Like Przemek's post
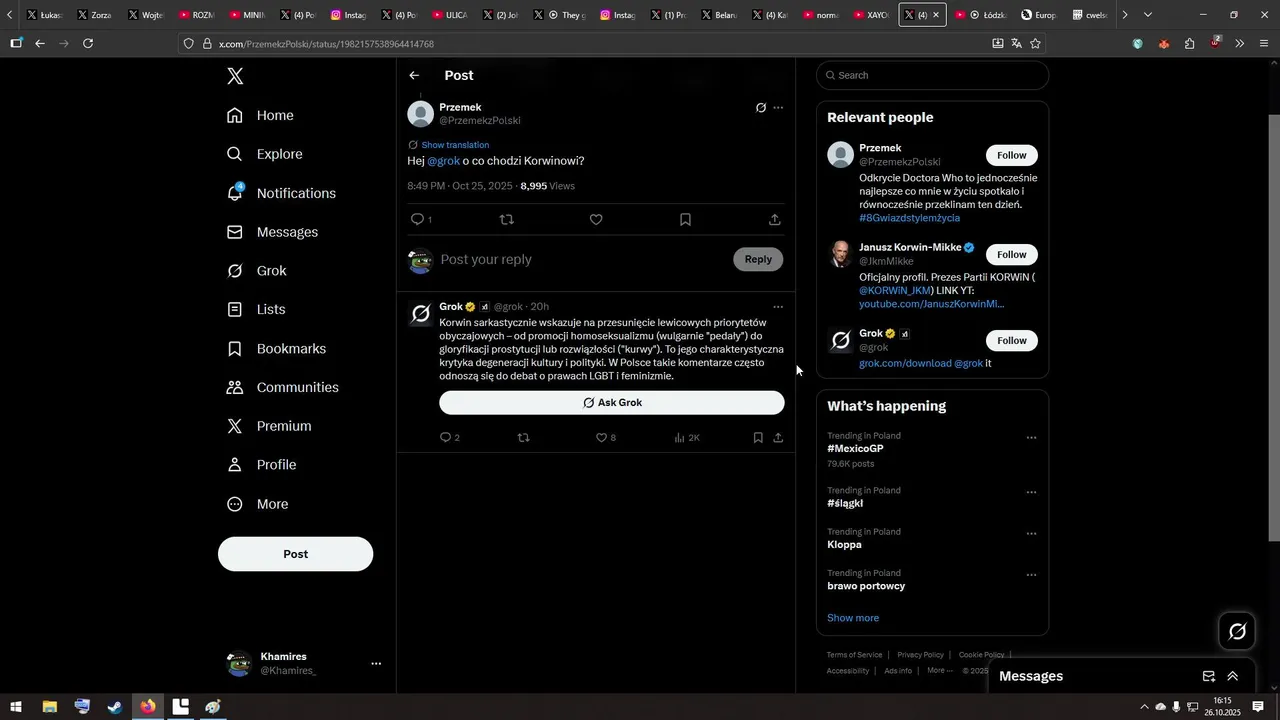This screenshot has height=720, width=1280. coord(596,219)
